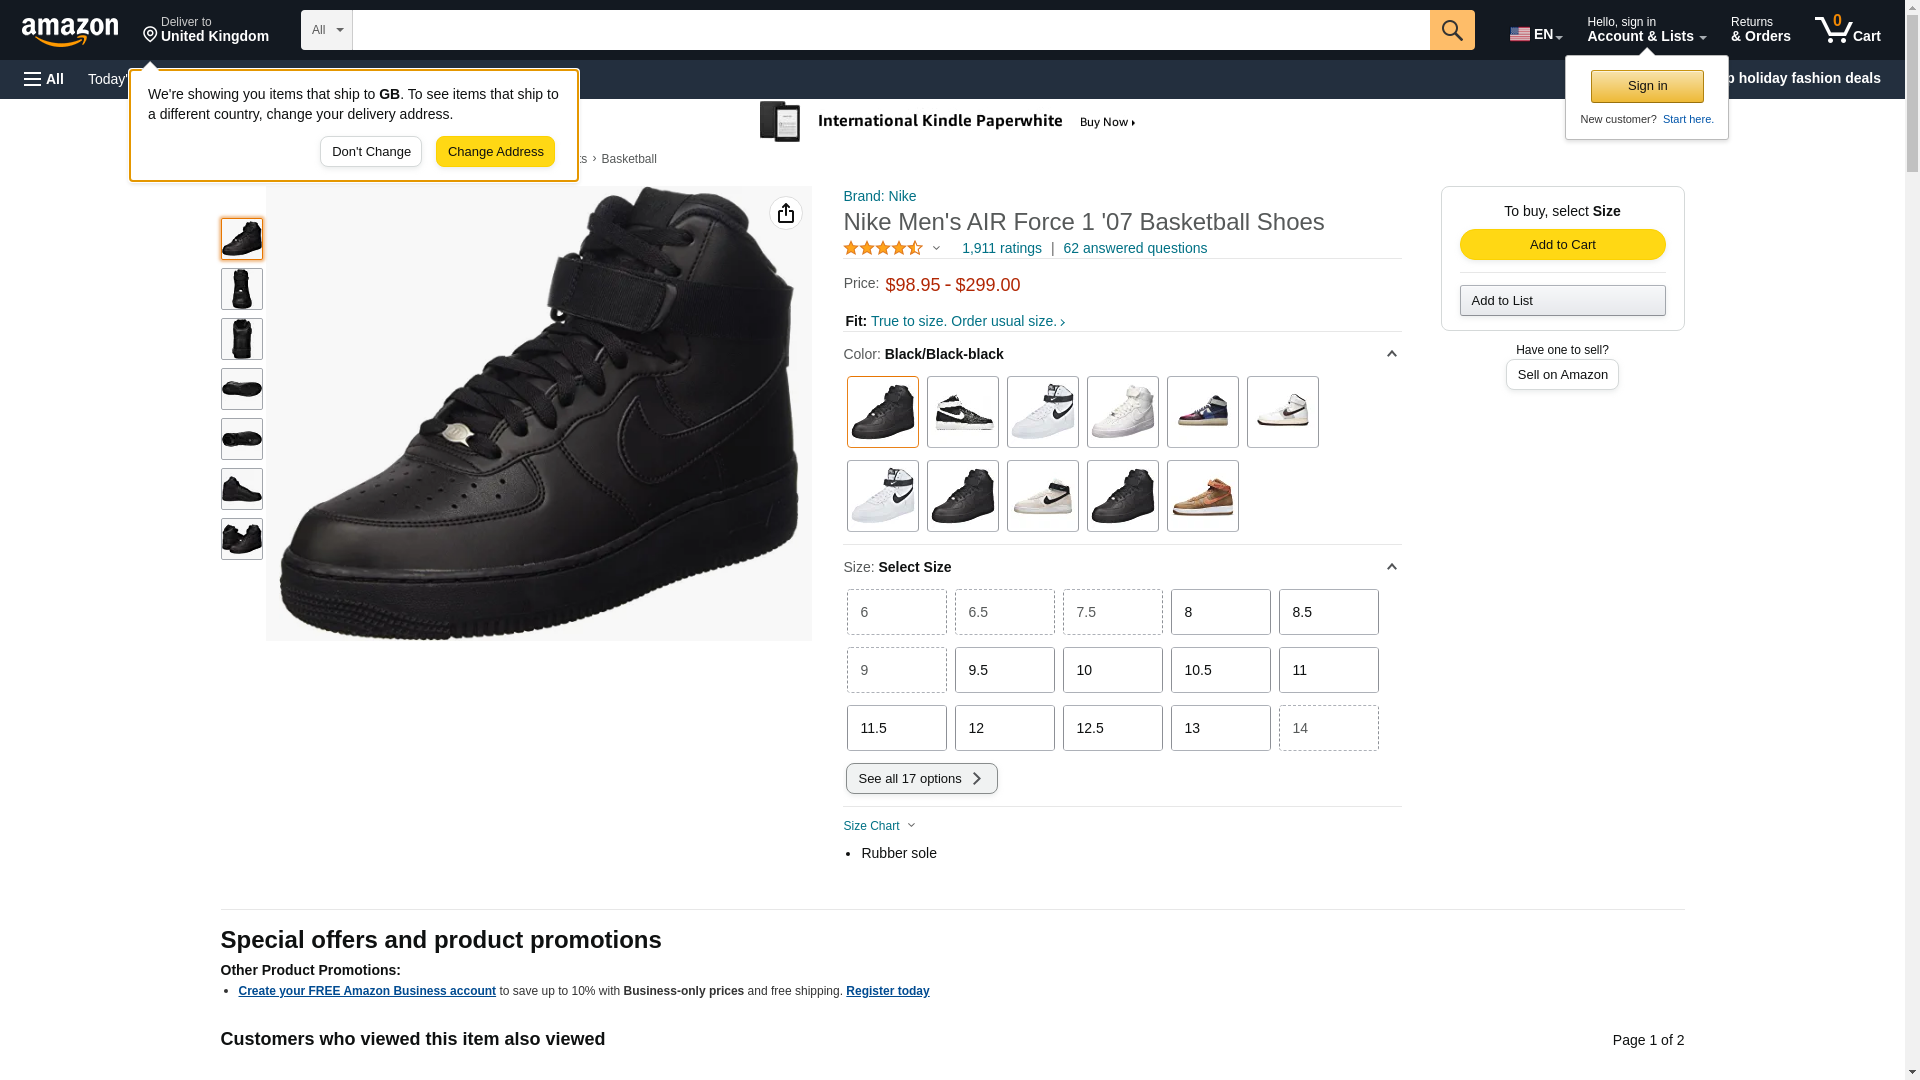Click the share icon on product image
The height and width of the screenshot is (1080, 1920).
[x=785, y=213]
